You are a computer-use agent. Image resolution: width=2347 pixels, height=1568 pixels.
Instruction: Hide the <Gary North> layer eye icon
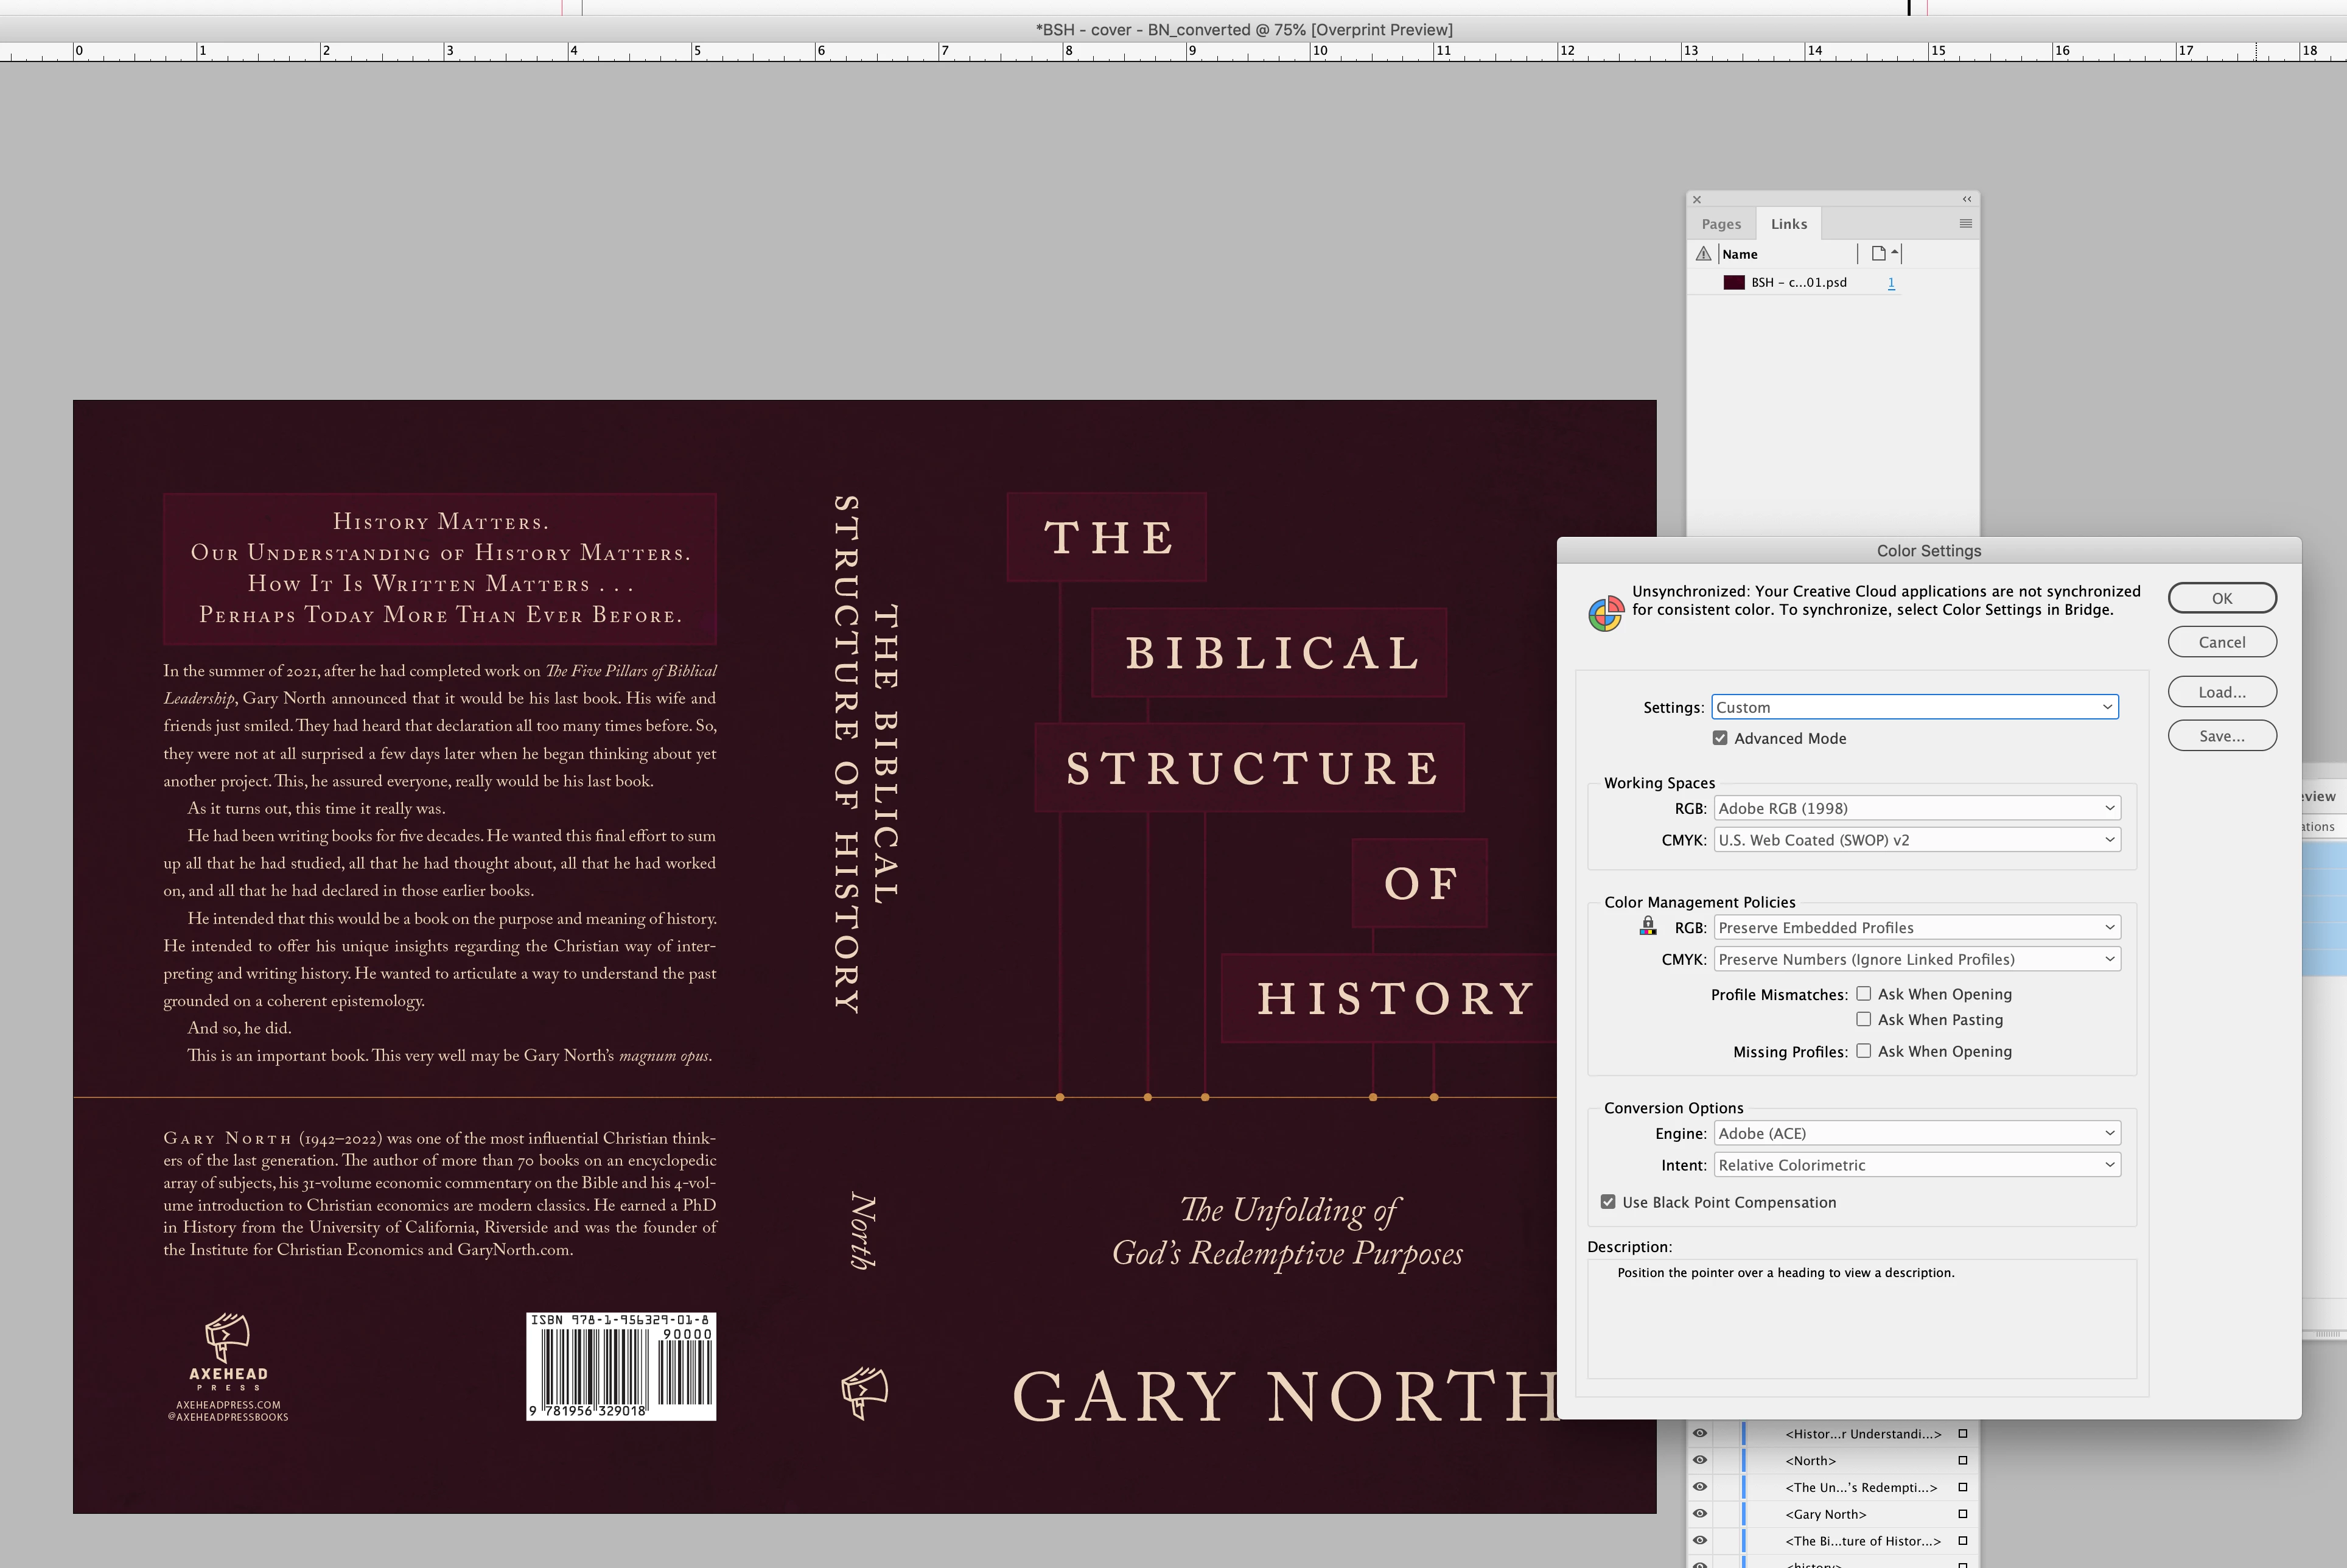point(1699,1514)
